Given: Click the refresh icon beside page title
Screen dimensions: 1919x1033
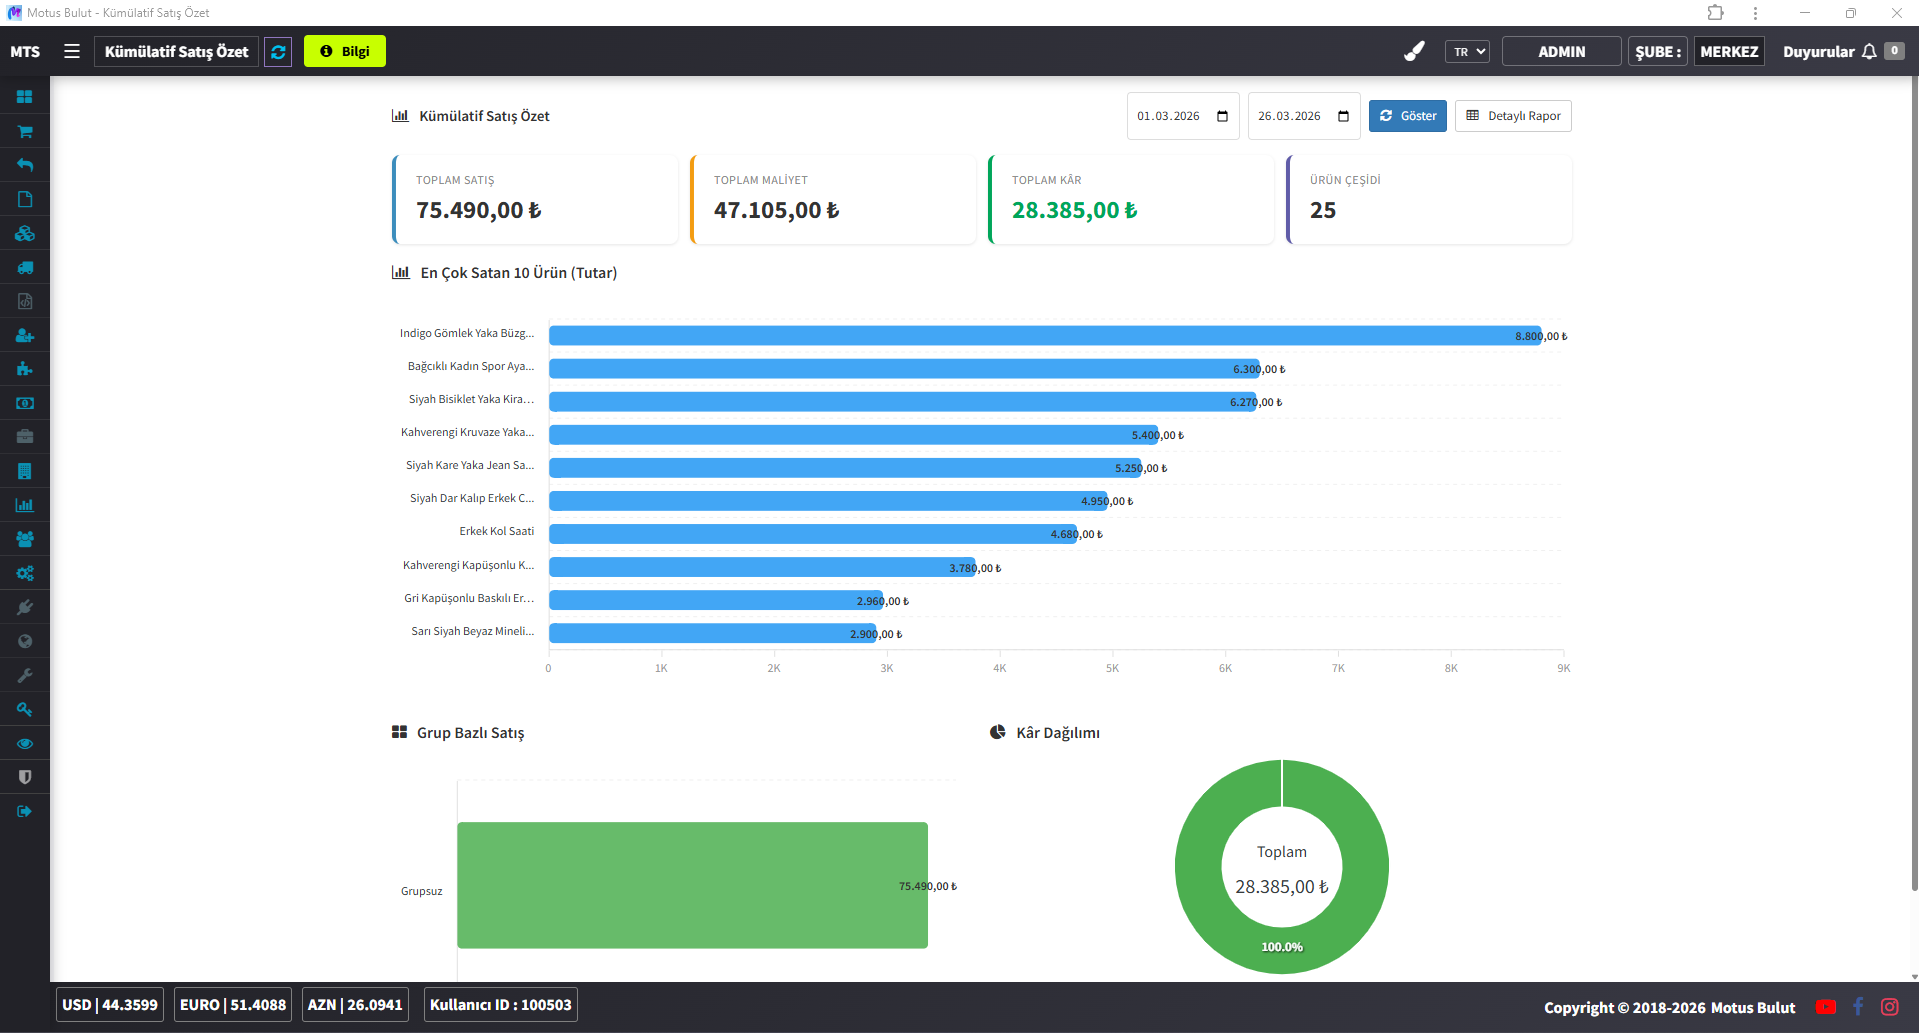Looking at the screenshot, I should pos(278,52).
